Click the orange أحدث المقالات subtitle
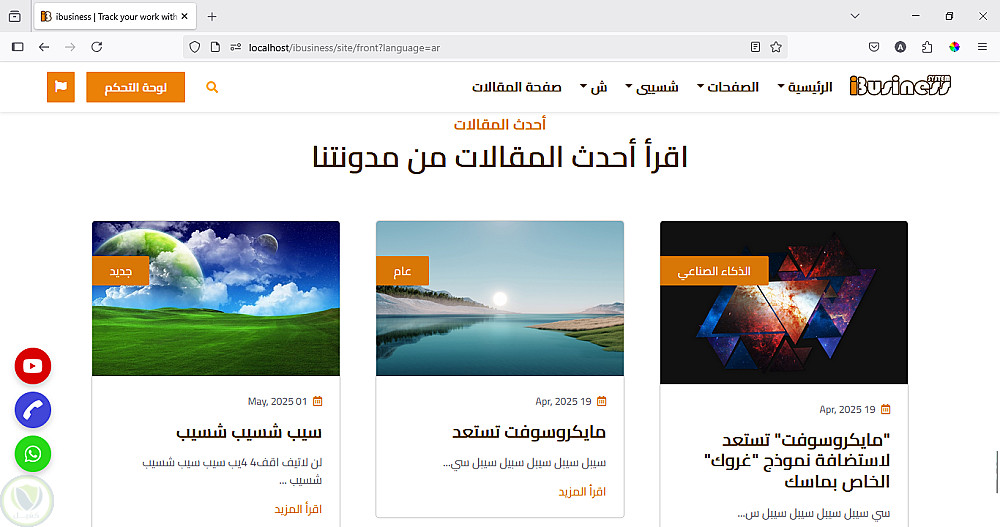Screen dimensions: 1000x527 500,124
